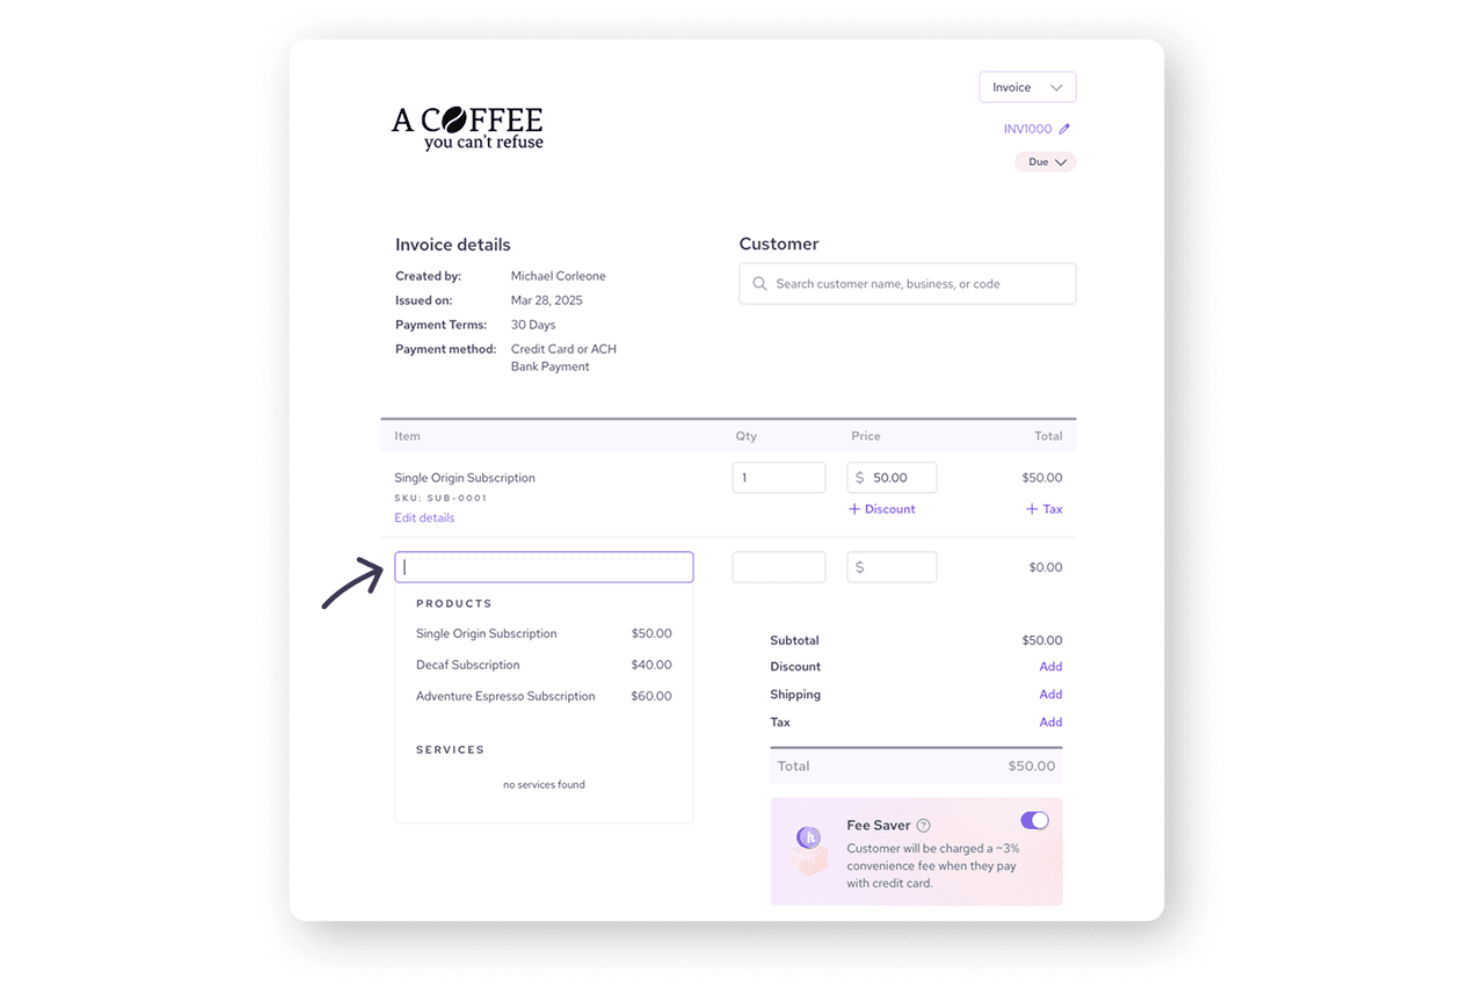Open Edit details for Single Origin Subscription

tap(424, 518)
